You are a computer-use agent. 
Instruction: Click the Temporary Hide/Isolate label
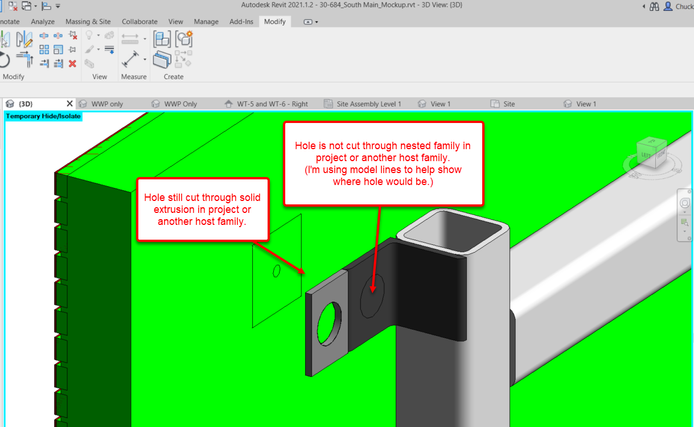click(x=43, y=116)
